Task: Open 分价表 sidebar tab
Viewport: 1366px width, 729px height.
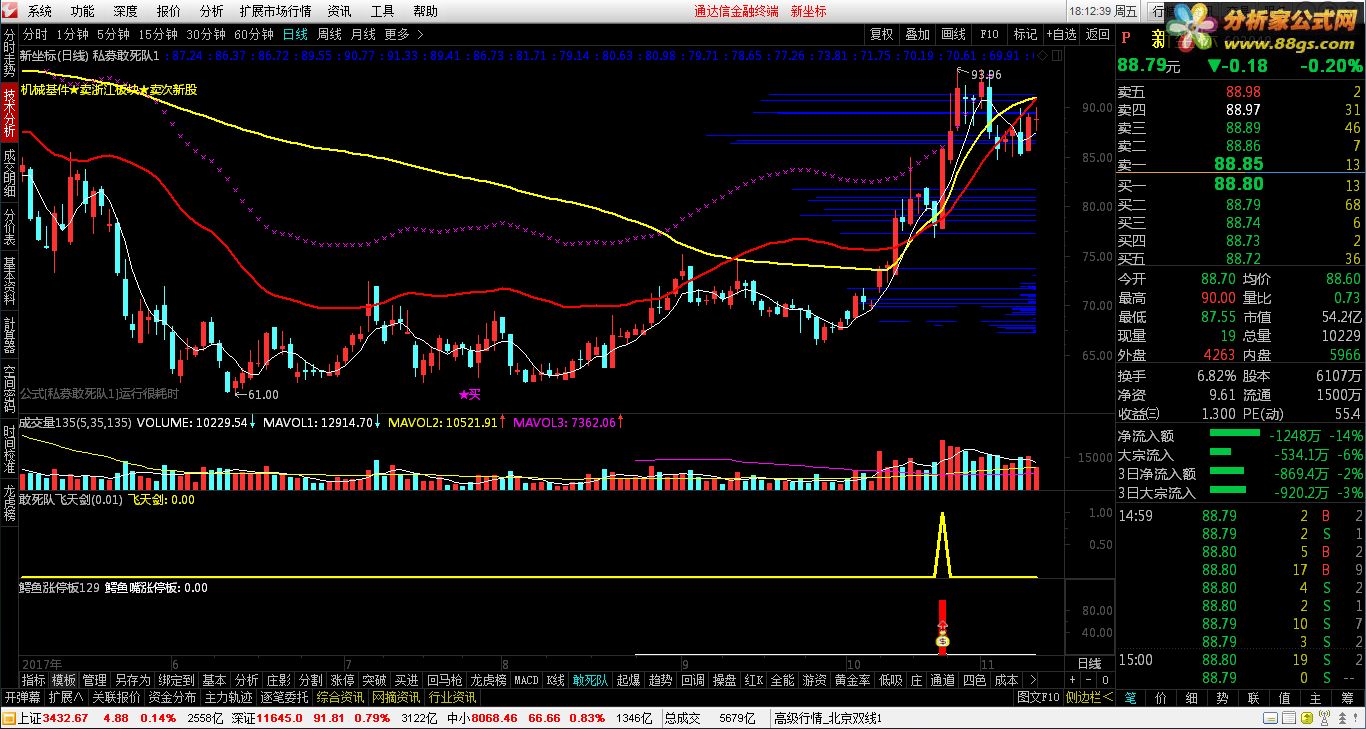Action: pyautogui.click(x=9, y=227)
